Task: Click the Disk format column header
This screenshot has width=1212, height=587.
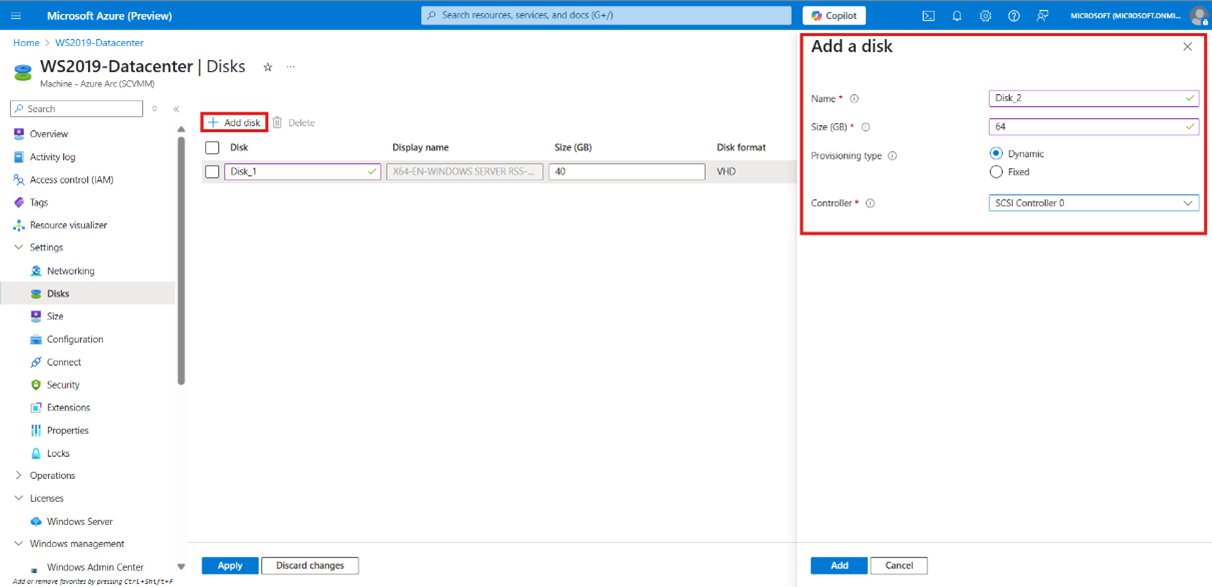Action: 741,148
